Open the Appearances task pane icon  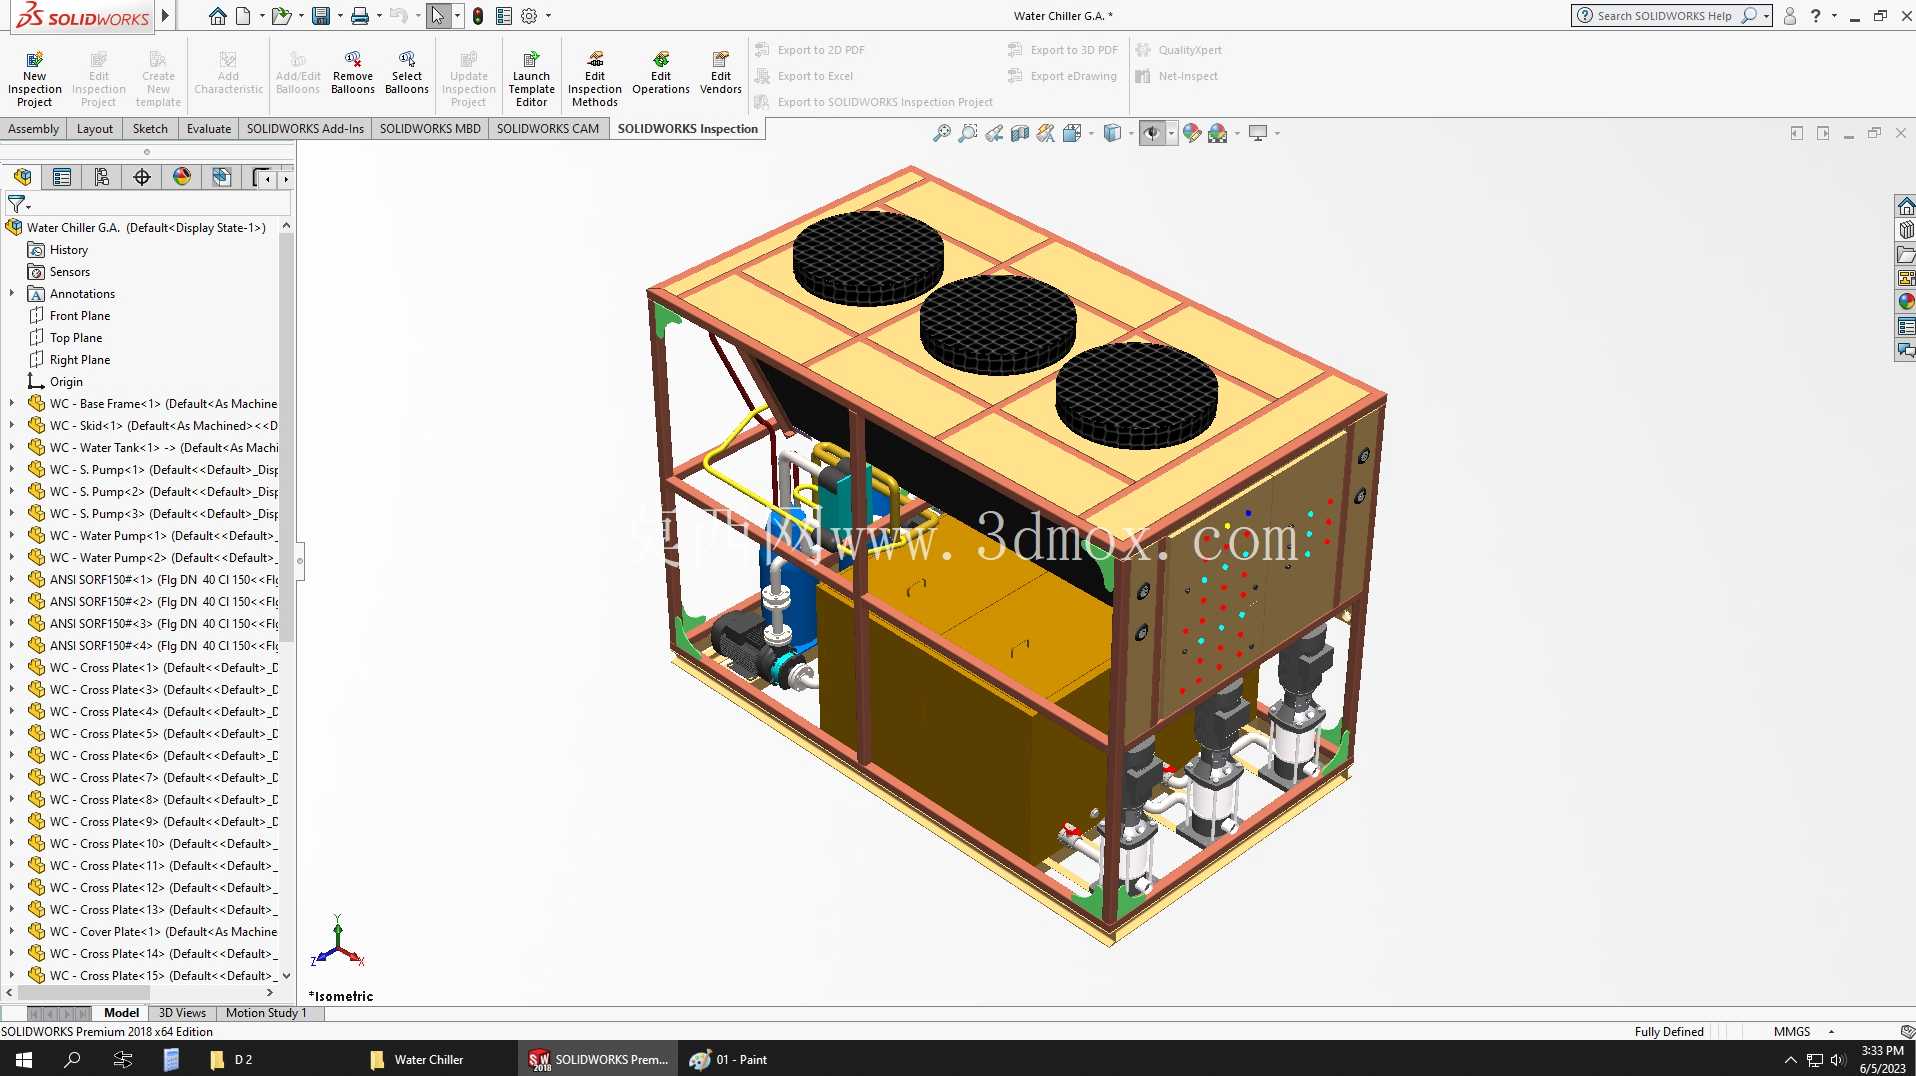click(x=1906, y=301)
